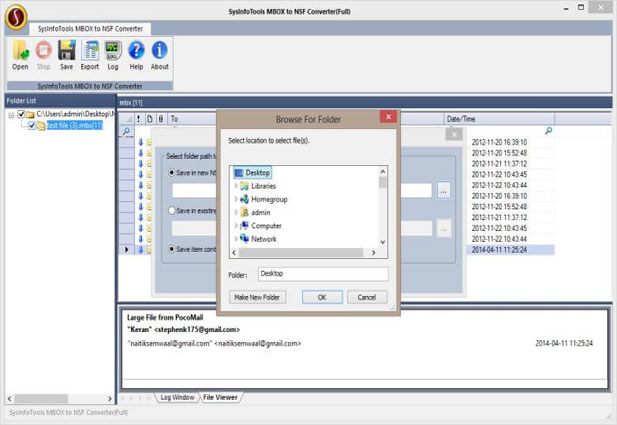Click browse tree scroll down arrow

pos(382,242)
